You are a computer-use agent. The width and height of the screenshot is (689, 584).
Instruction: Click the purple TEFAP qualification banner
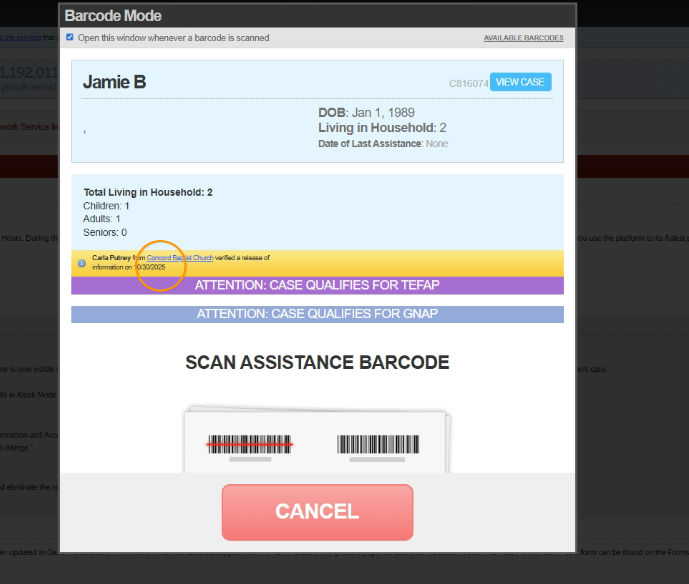point(317,285)
